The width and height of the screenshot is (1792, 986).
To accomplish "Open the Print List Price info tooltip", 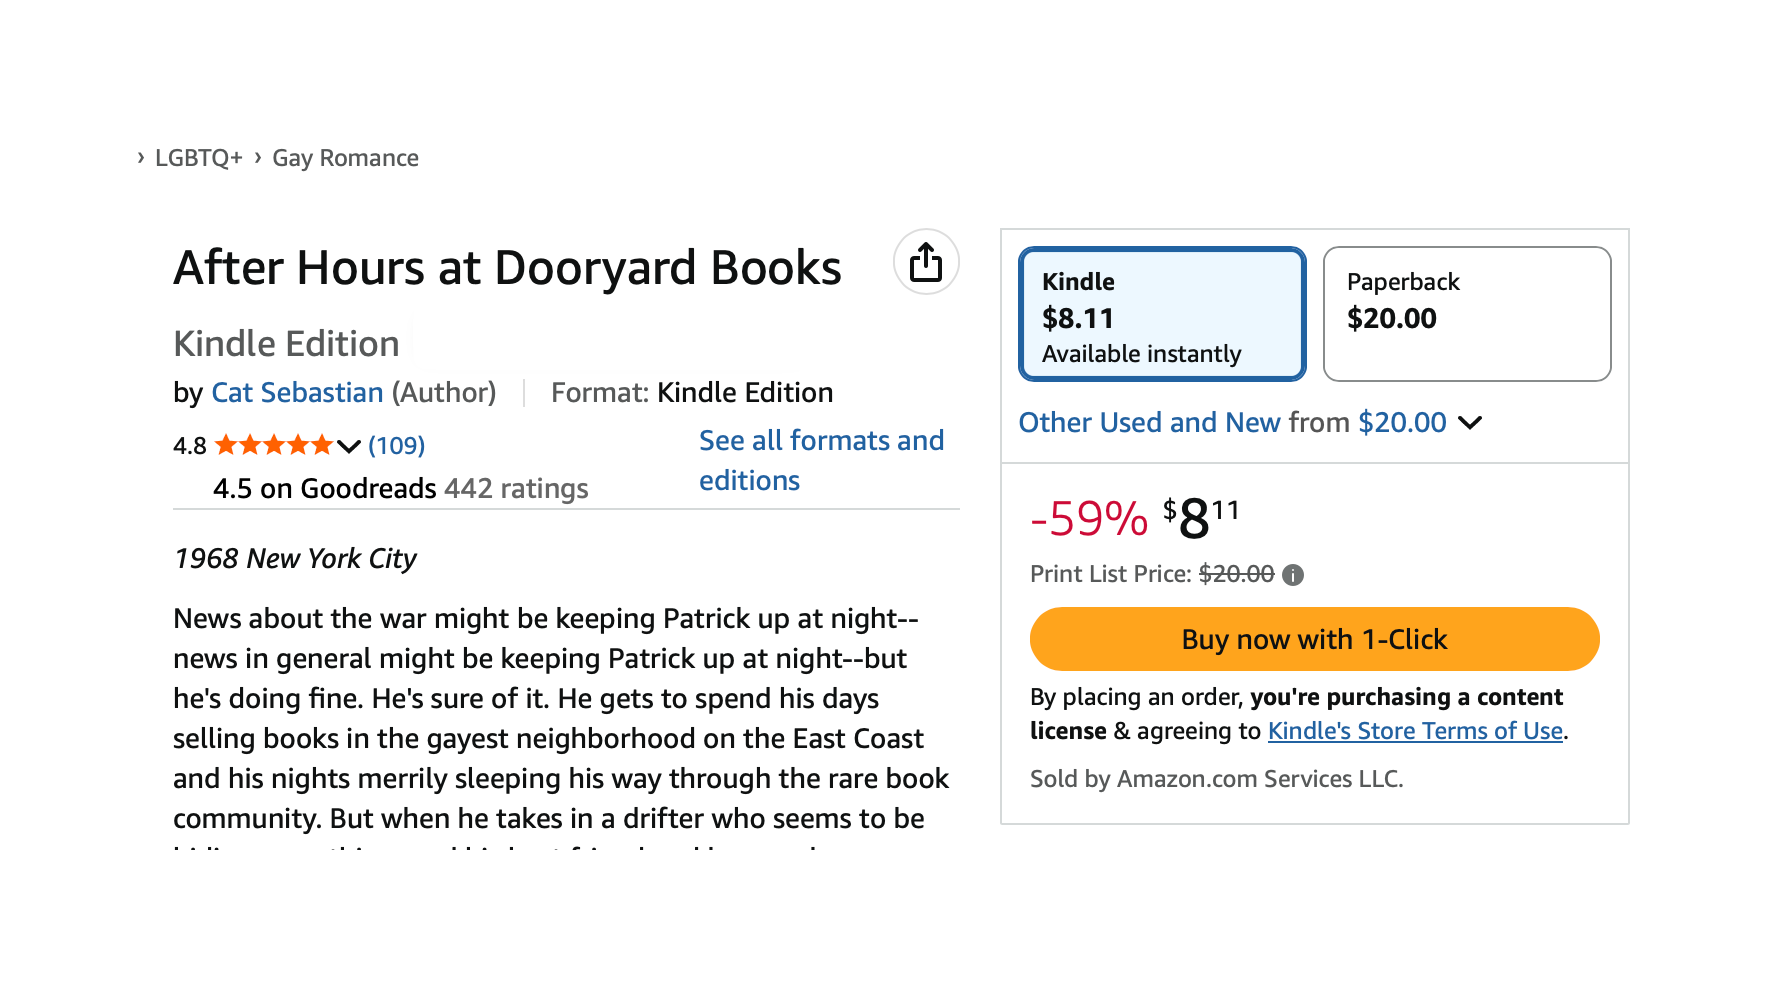I will coord(1291,574).
